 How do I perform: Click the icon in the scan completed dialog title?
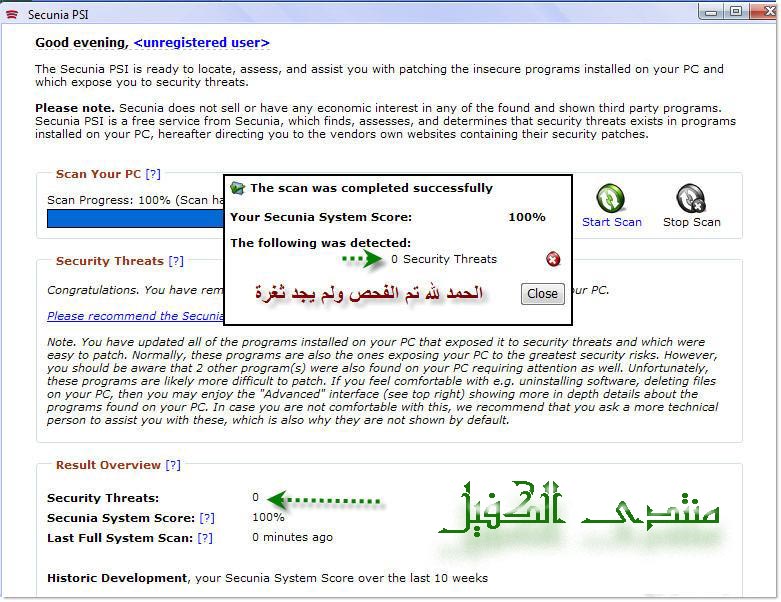[238, 188]
